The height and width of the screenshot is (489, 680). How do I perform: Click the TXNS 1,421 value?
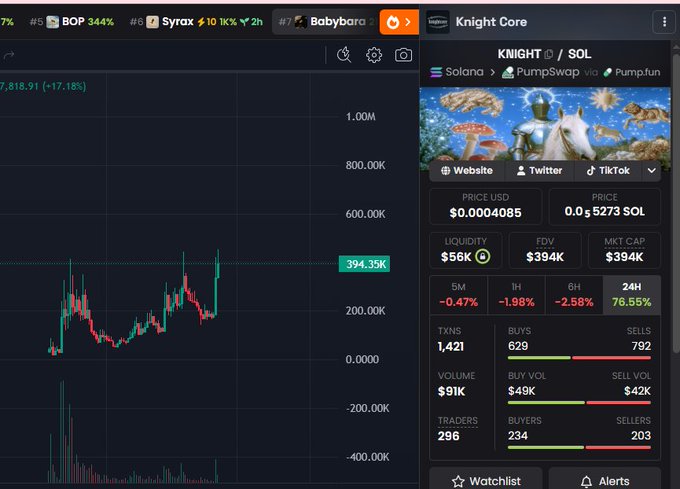[x=451, y=346]
